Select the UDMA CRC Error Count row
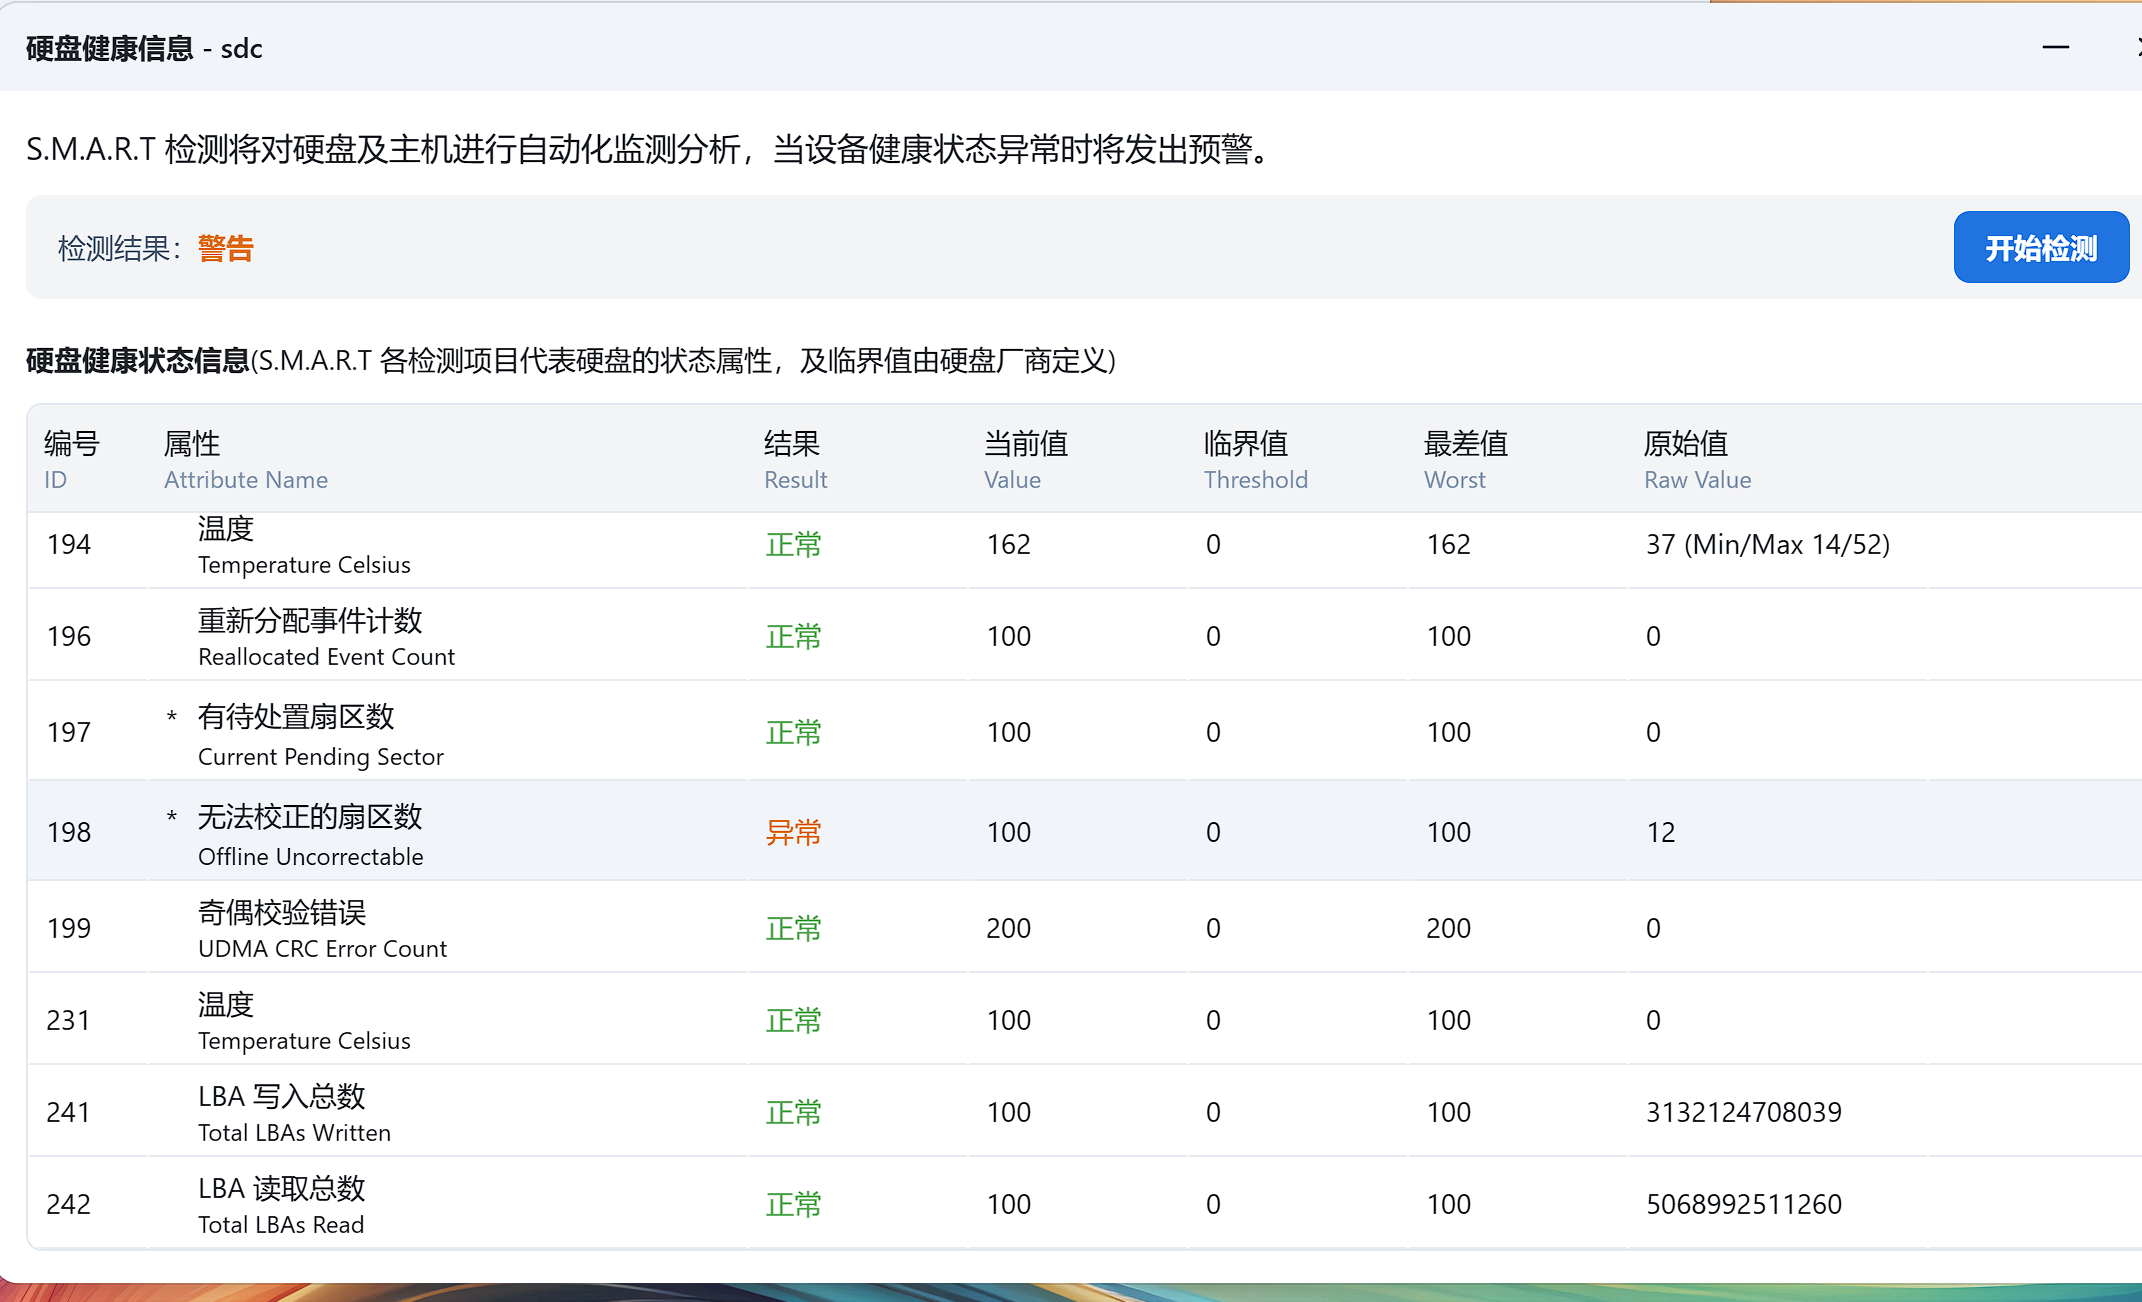The width and height of the screenshot is (2142, 1302). [322, 929]
